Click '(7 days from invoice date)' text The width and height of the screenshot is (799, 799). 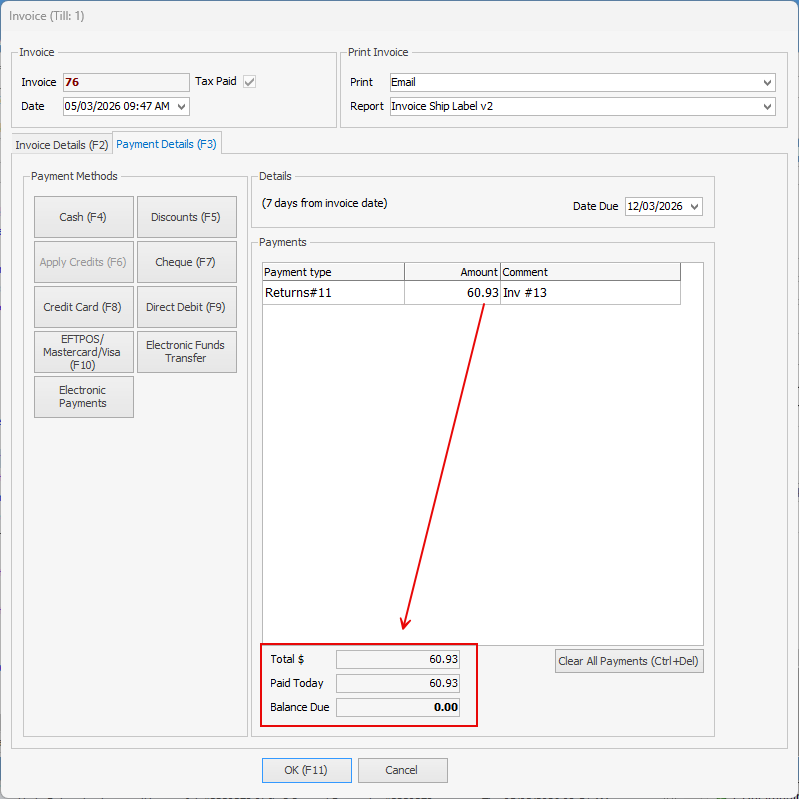325,203
